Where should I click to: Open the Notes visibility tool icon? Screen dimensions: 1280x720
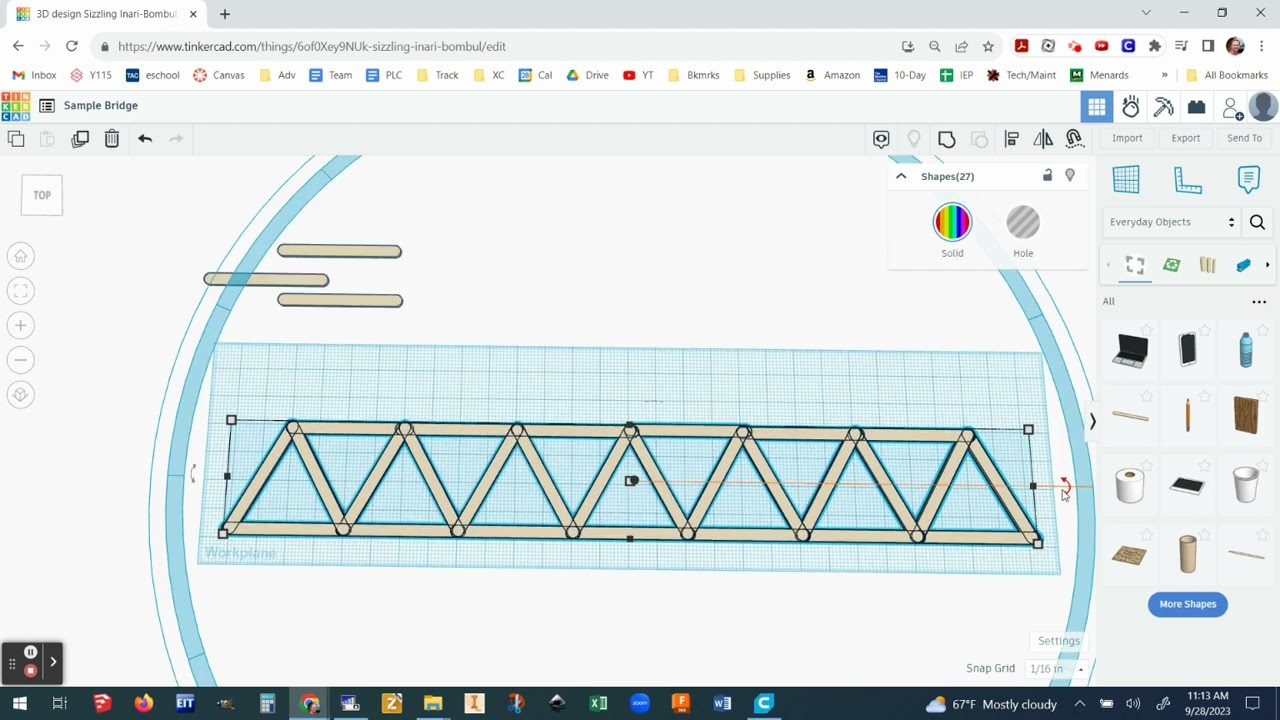(x=881, y=139)
